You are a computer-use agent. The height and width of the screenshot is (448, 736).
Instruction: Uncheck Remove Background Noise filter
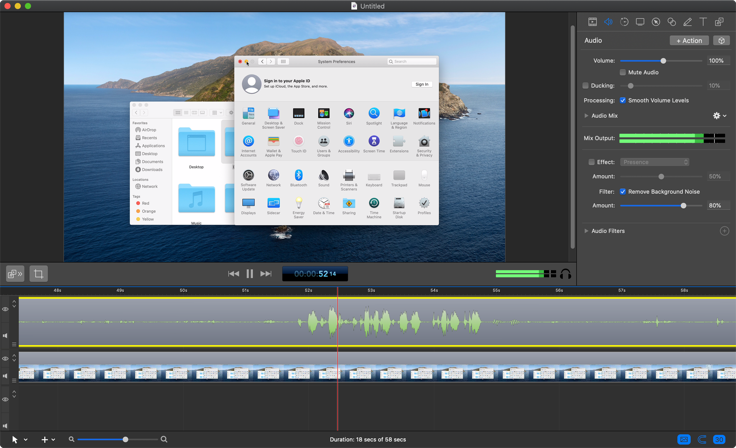coord(623,192)
